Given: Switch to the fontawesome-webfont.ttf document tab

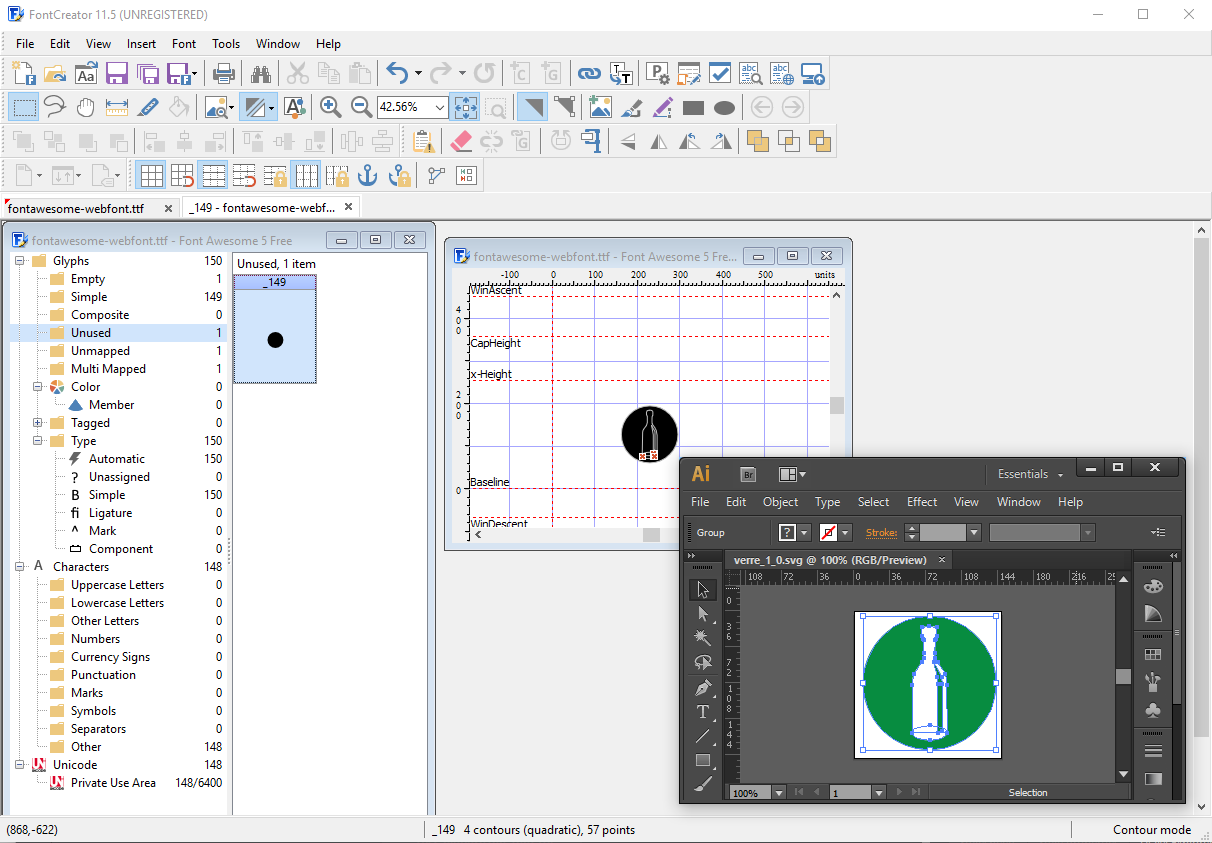Looking at the screenshot, I should point(76,208).
